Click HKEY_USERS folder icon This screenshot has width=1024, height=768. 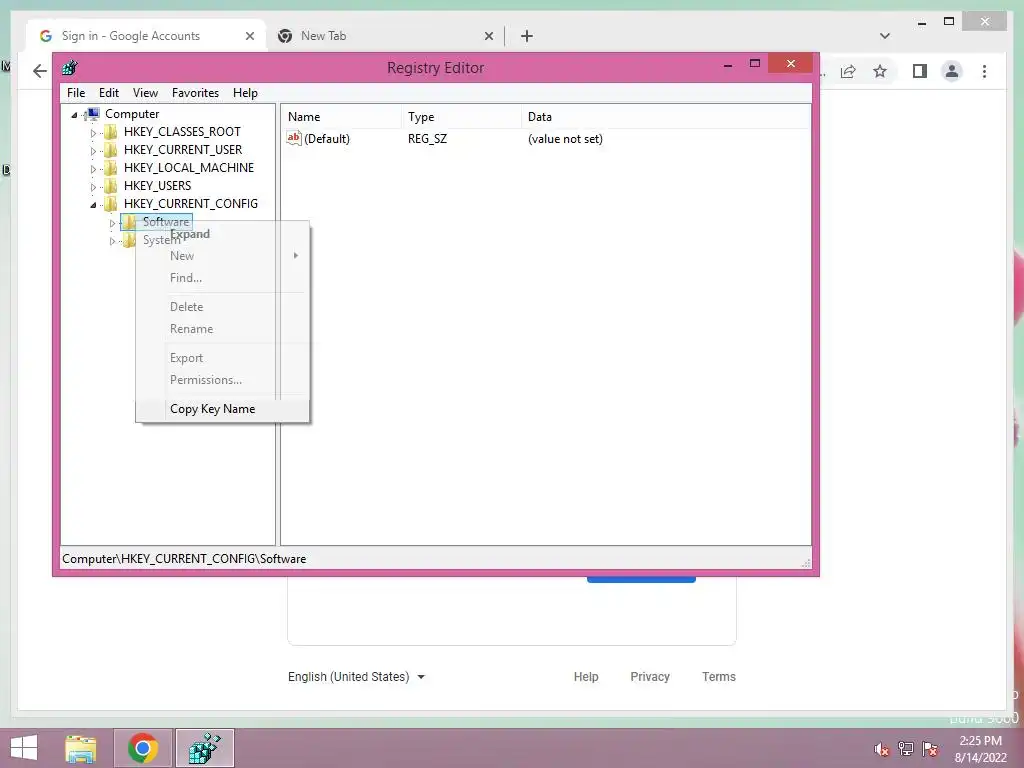tap(111, 186)
